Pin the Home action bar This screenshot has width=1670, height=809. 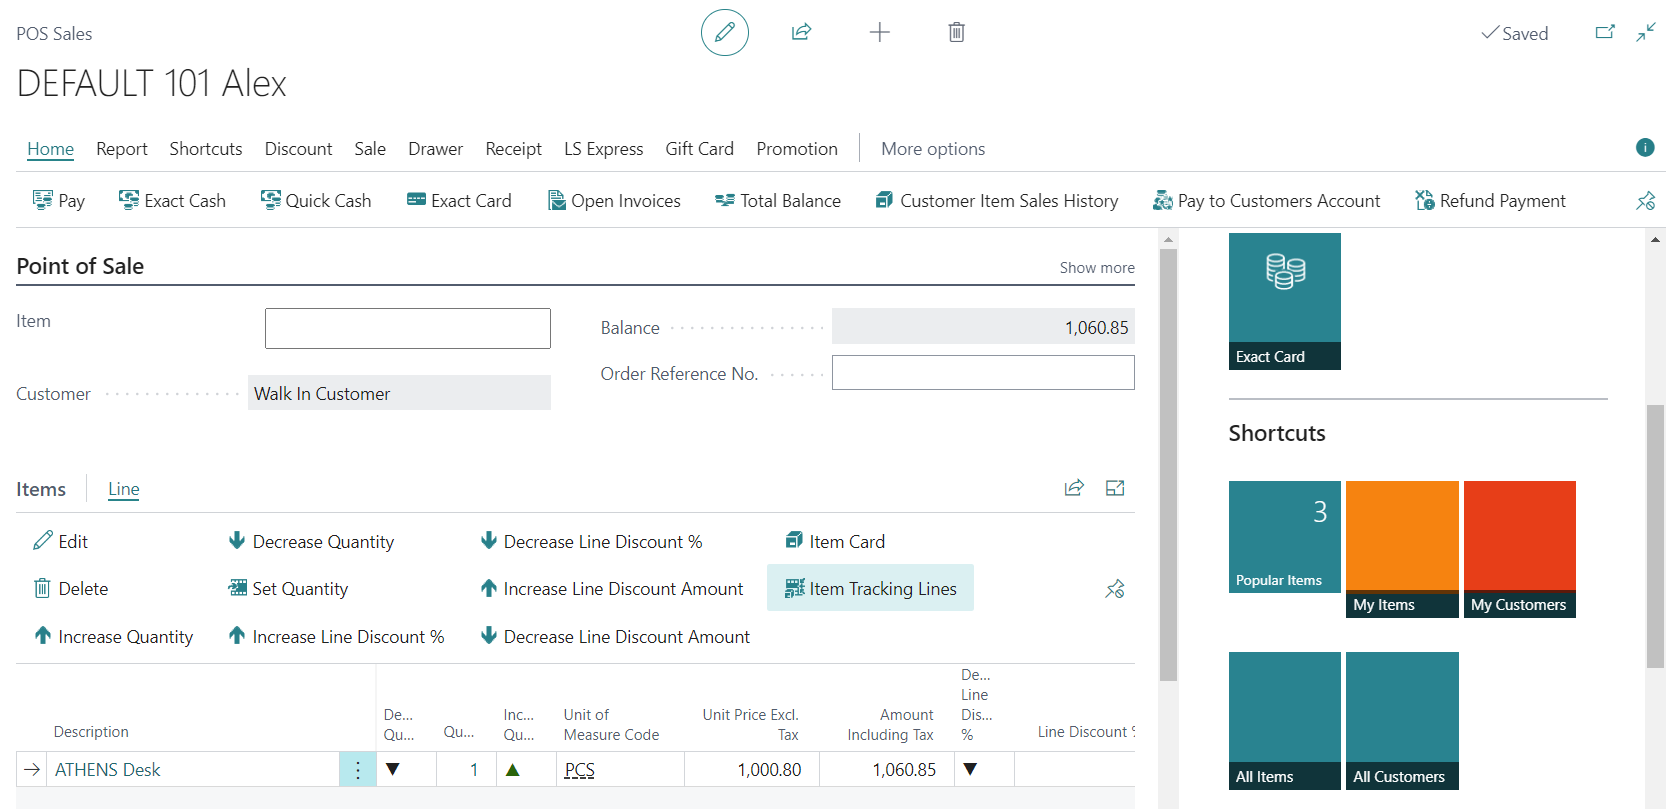click(x=1645, y=201)
